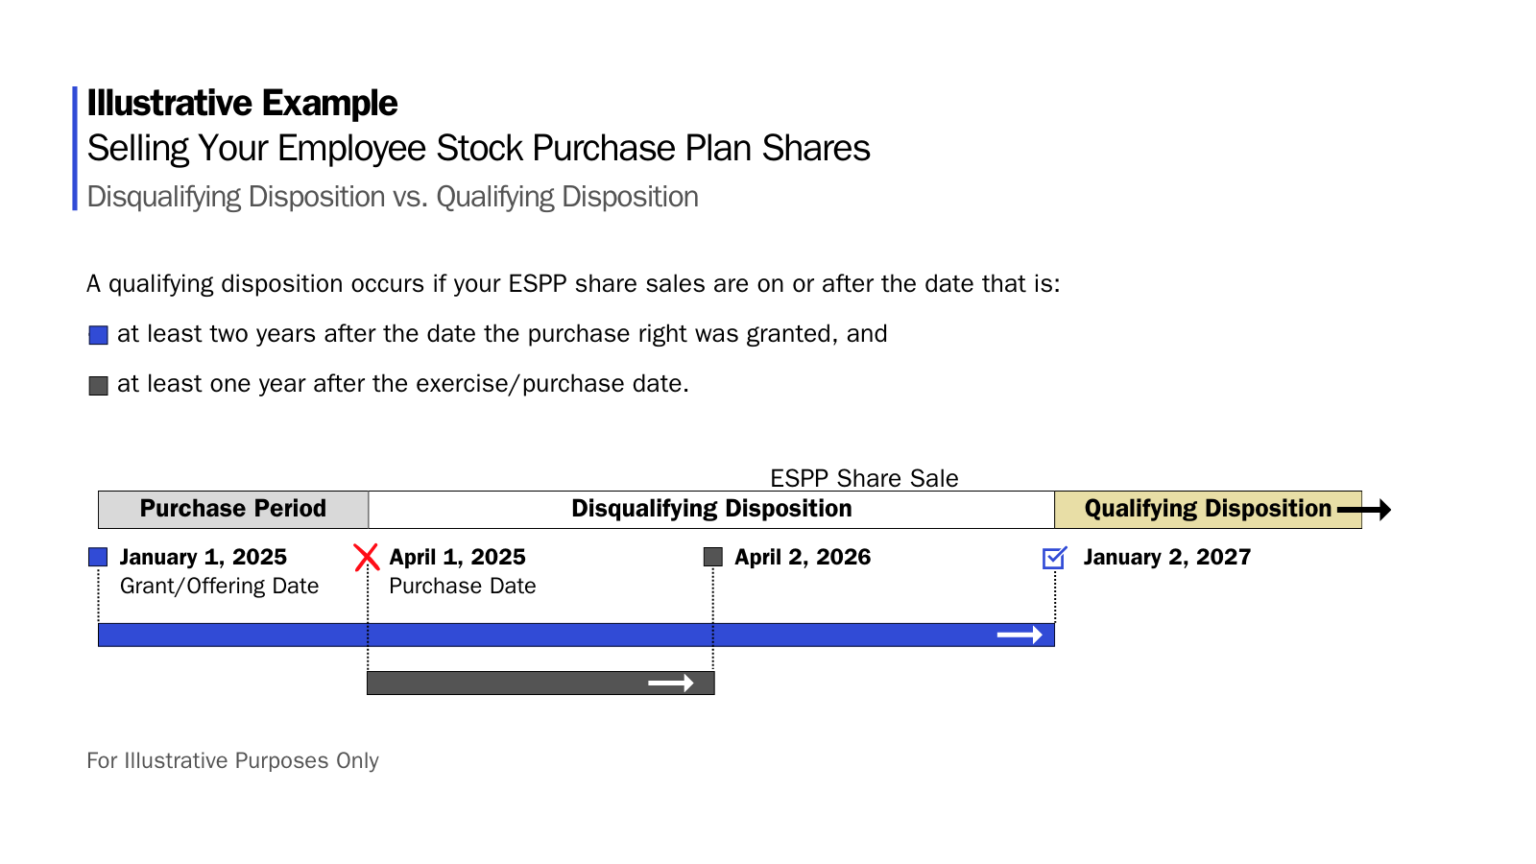Viewport: 1536px width, 864px height.
Task: Click the 'Grant/Offering Date' caption
Action: tap(219, 586)
